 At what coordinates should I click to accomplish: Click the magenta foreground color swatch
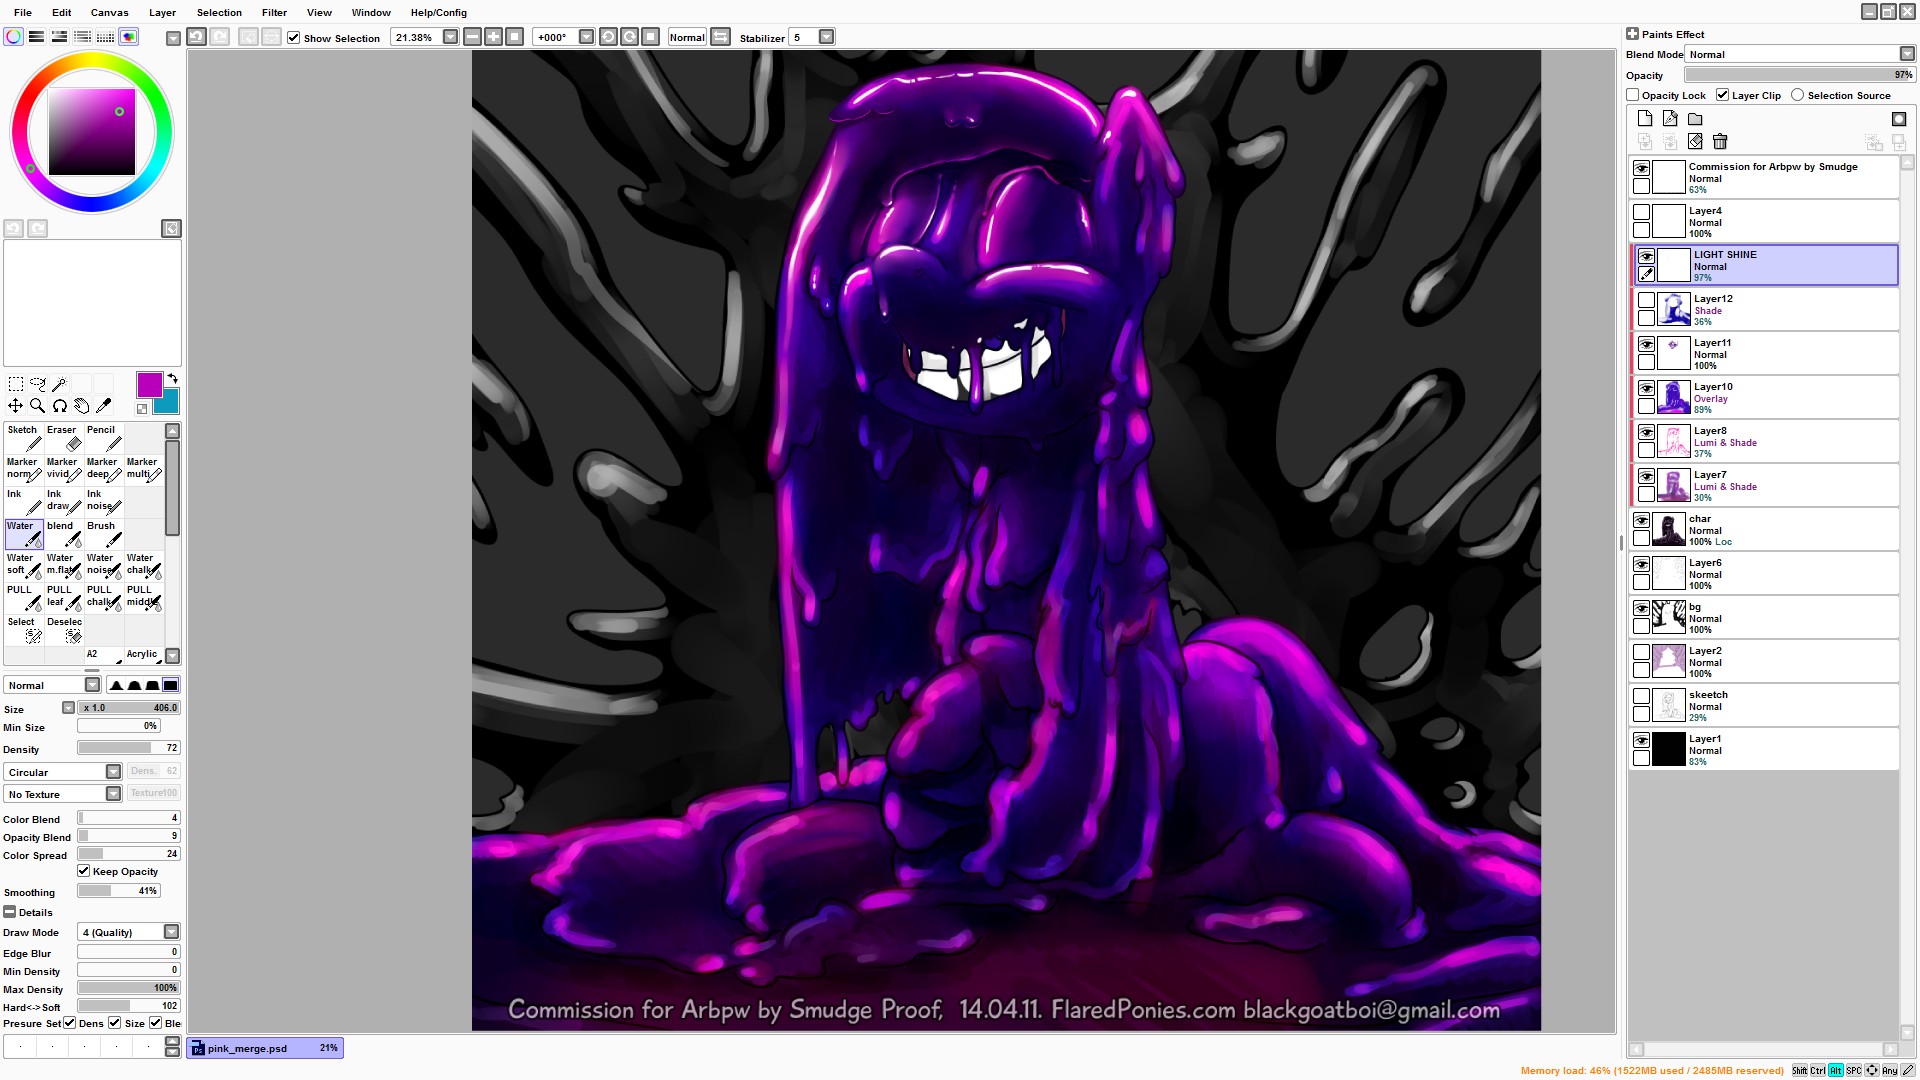pos(149,385)
